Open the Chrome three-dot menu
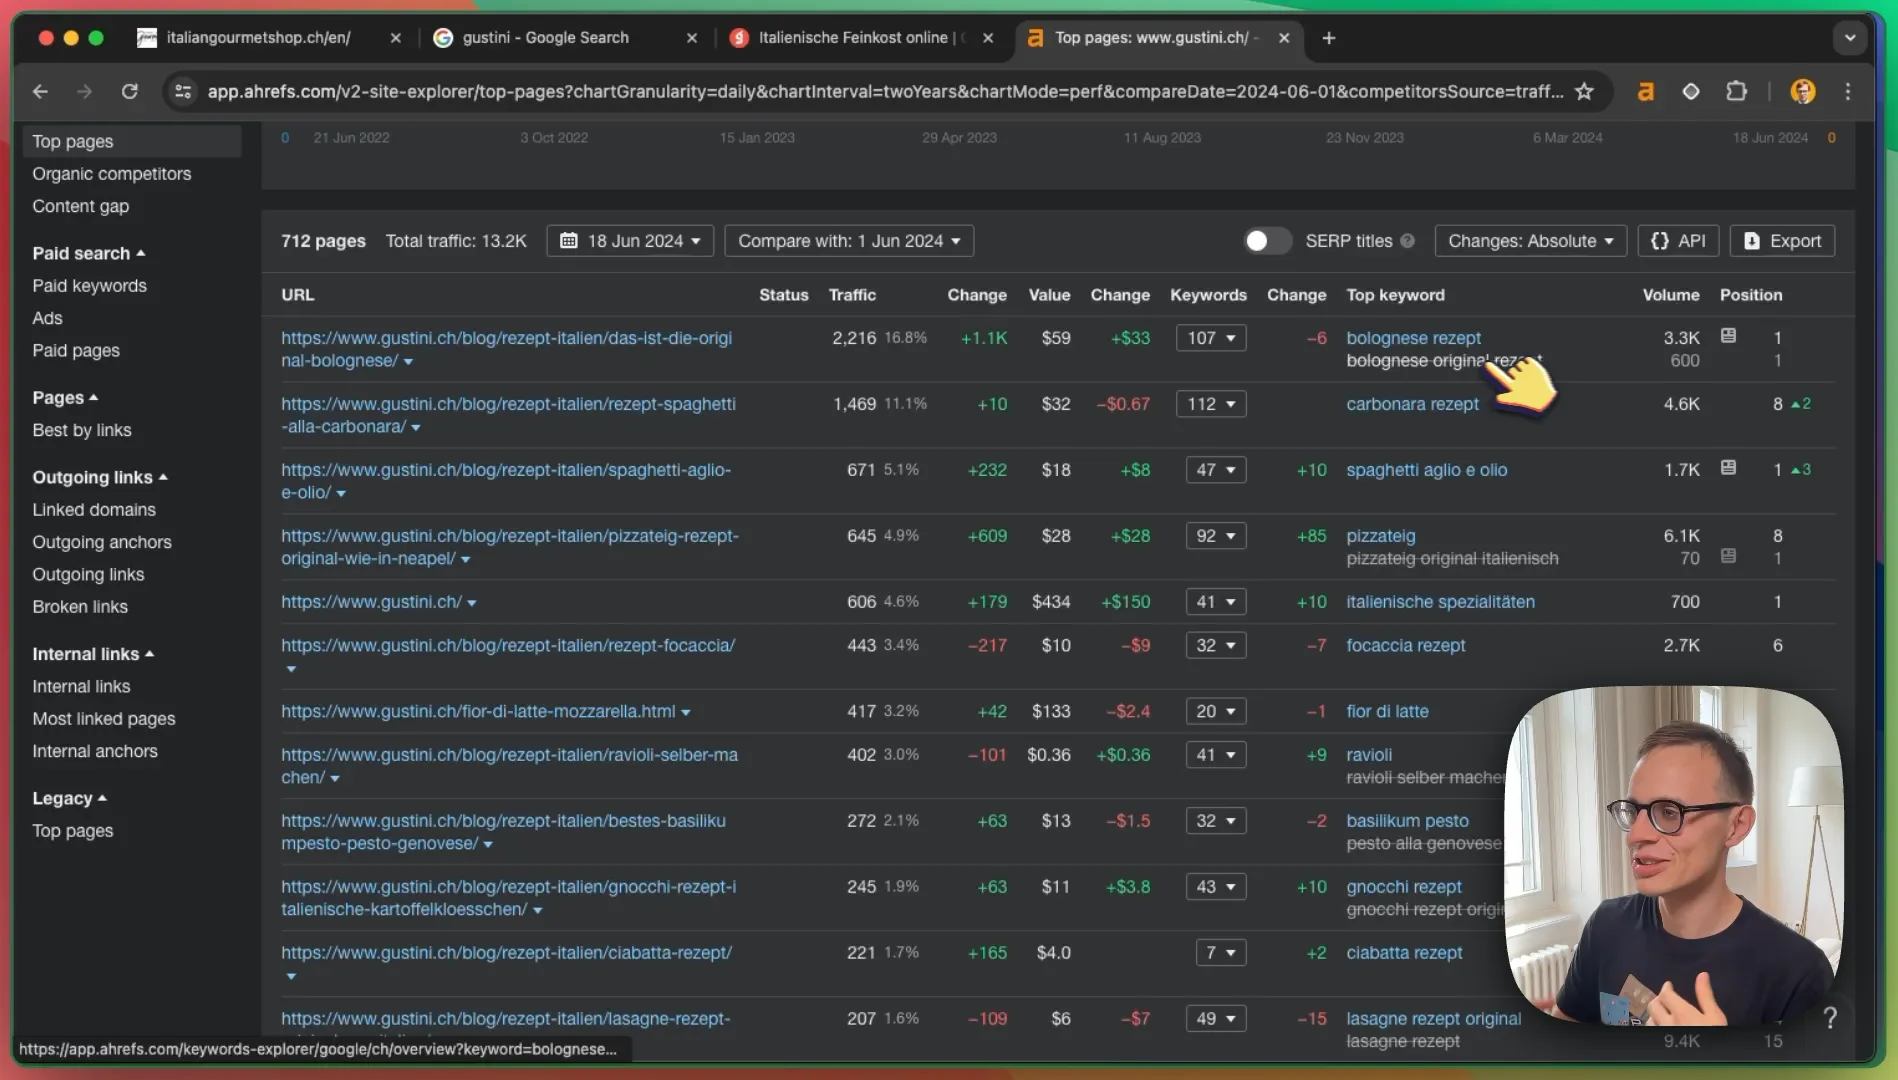Image resolution: width=1898 pixels, height=1080 pixels. (1848, 92)
